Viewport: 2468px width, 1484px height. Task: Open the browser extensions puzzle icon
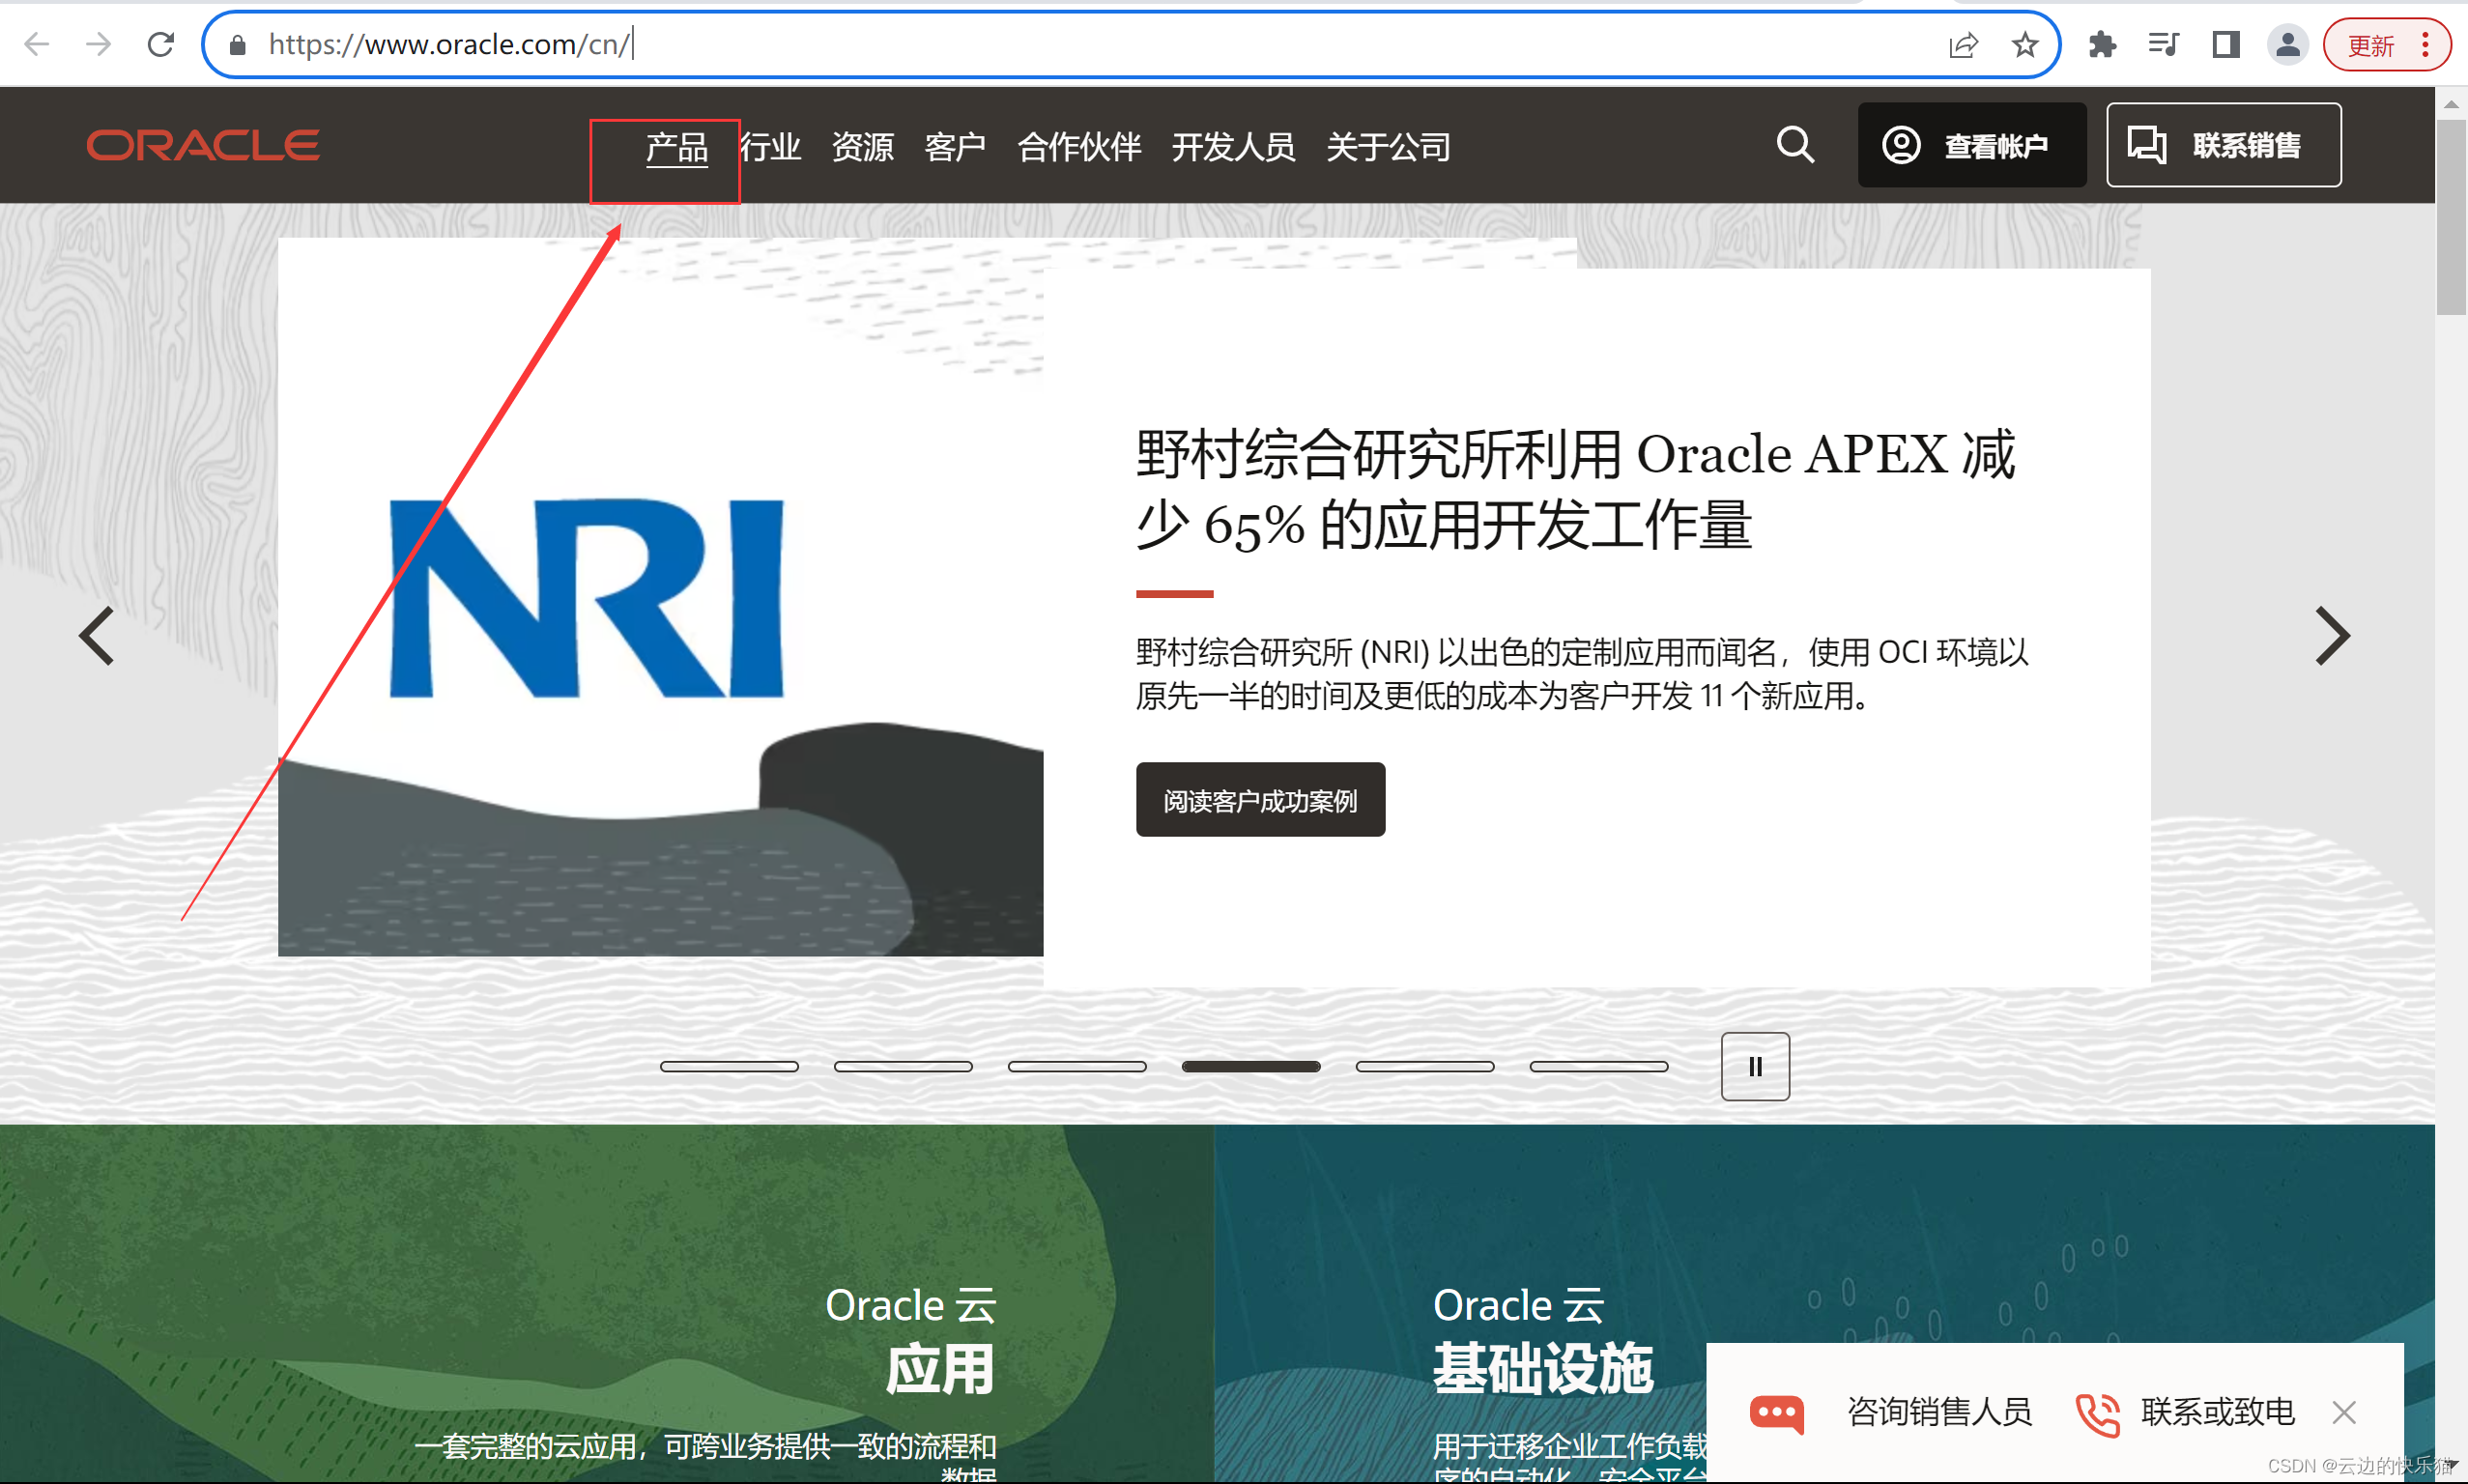tap(2102, 45)
